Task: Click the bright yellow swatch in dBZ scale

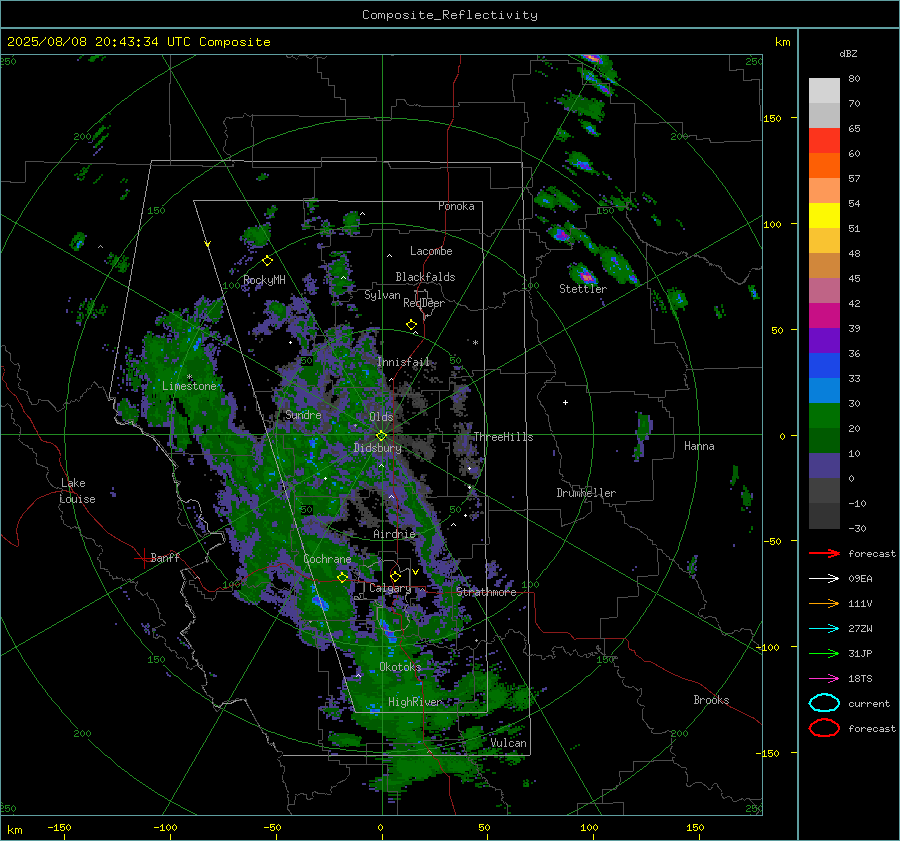Action: coord(824,216)
